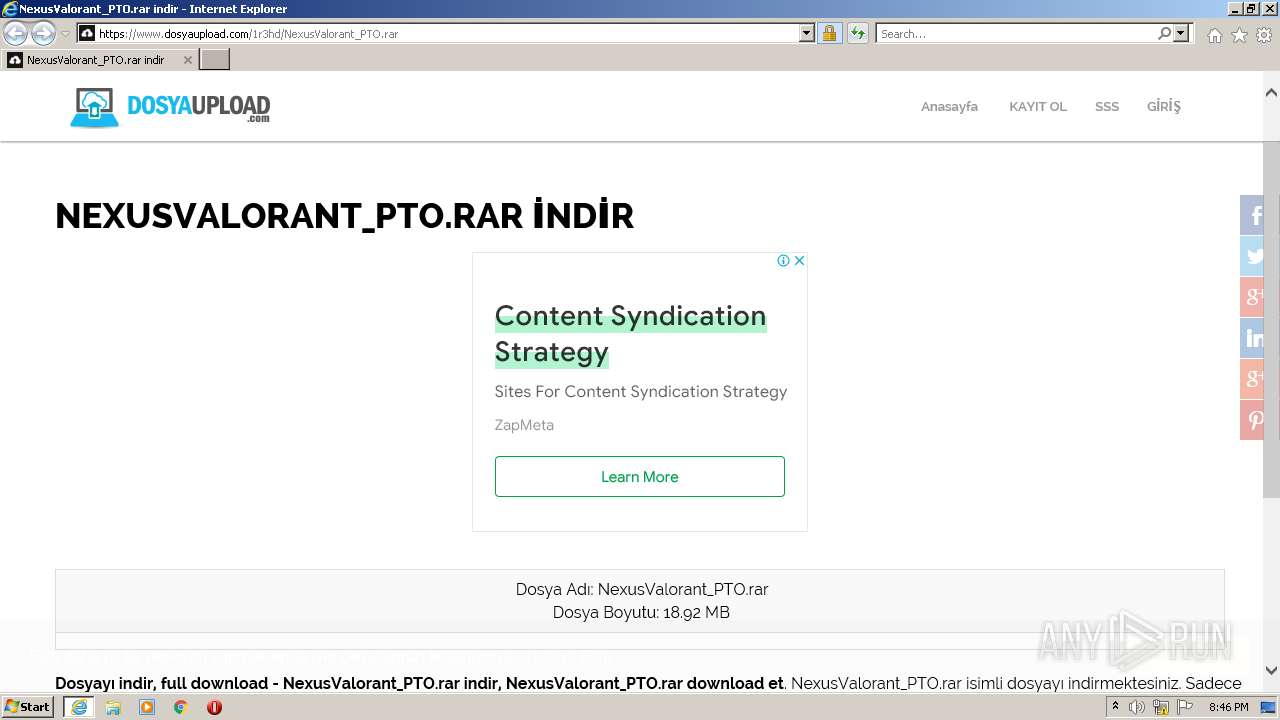Focus the dosyaupload address bar
The image size is (1280, 720).
pos(447,34)
